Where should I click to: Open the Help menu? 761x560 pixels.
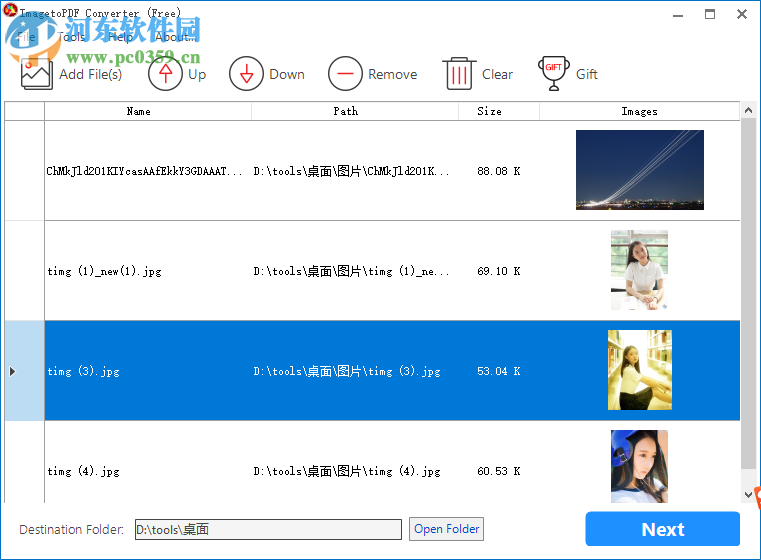(x=120, y=37)
